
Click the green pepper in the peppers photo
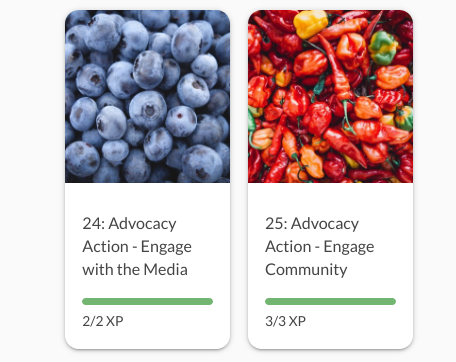point(383,48)
